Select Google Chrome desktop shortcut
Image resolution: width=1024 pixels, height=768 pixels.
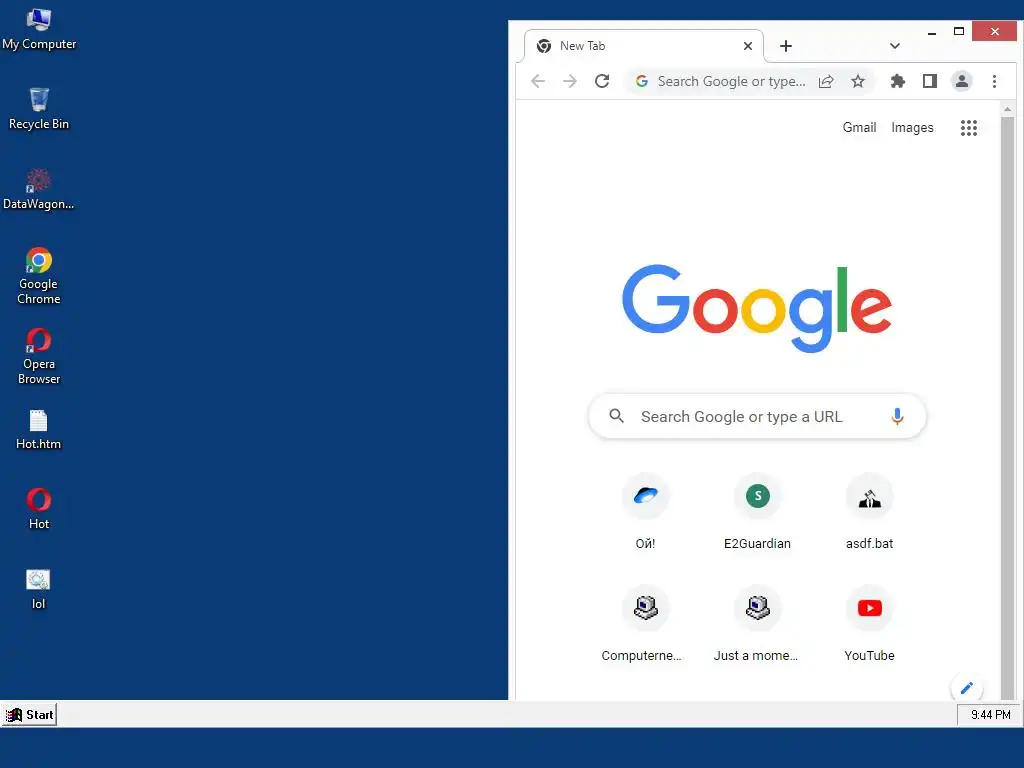point(39,276)
